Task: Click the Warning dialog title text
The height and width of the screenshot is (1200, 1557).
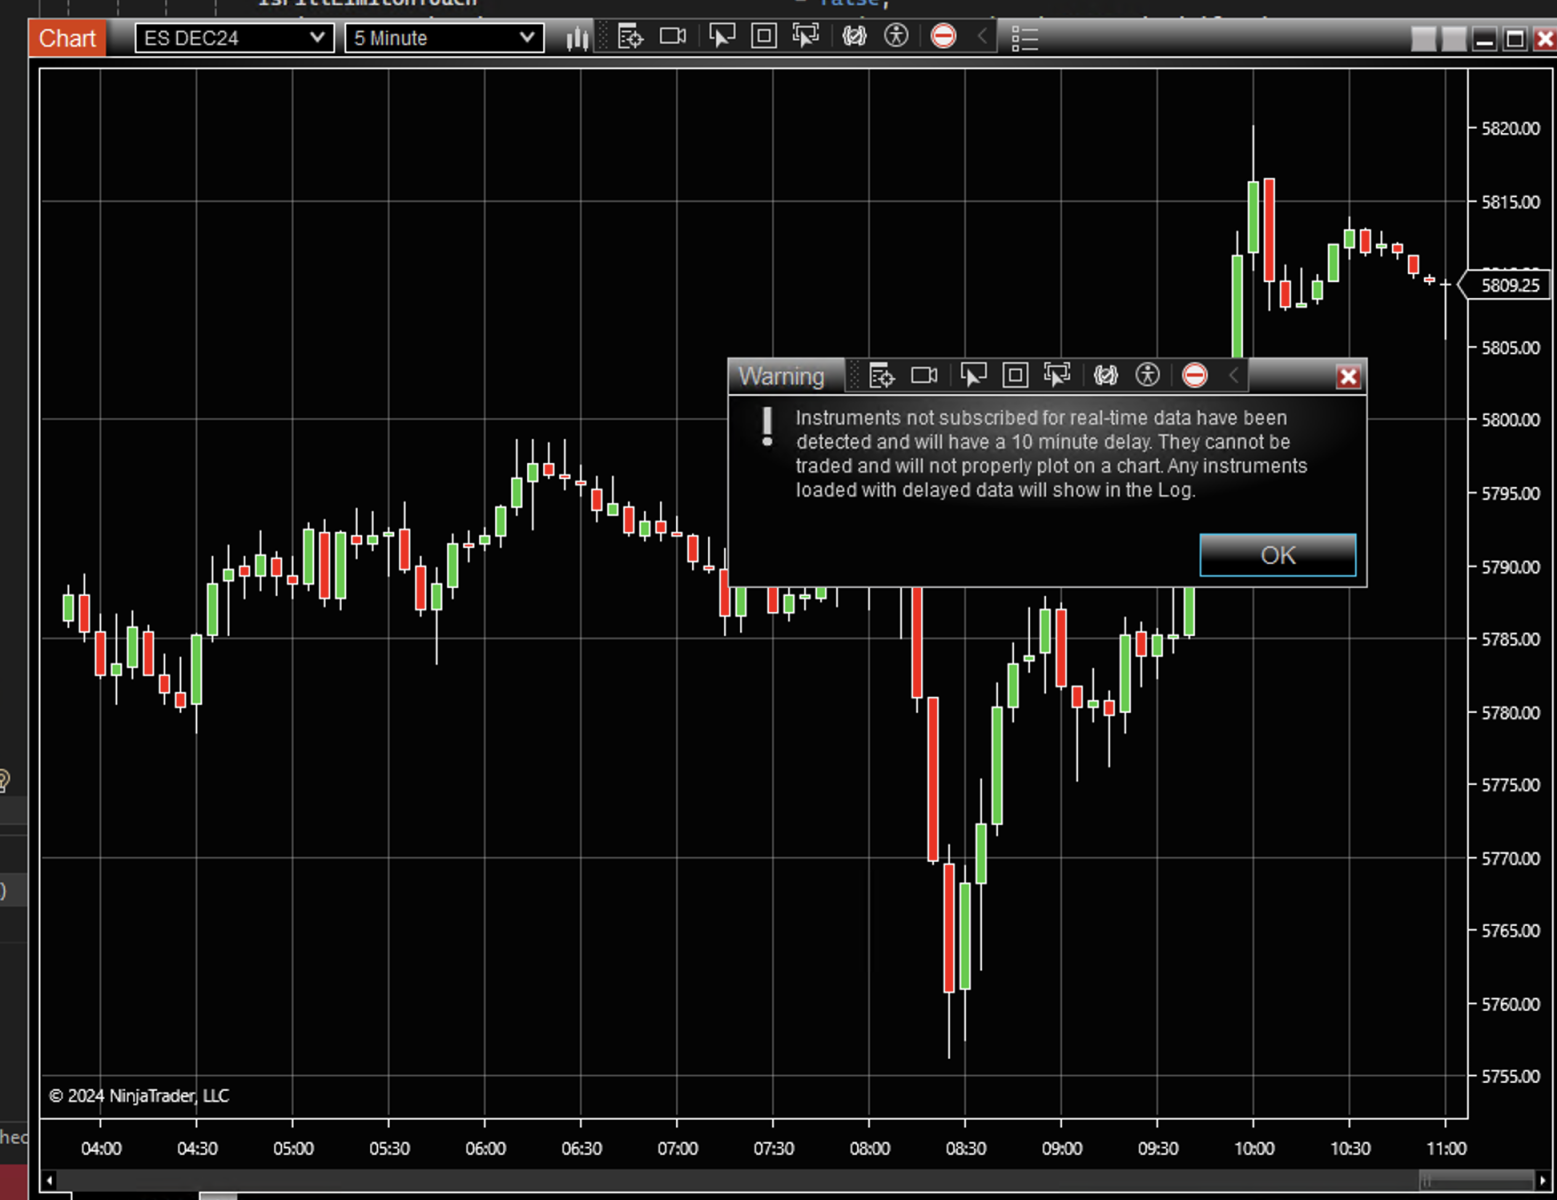Action: pos(781,376)
